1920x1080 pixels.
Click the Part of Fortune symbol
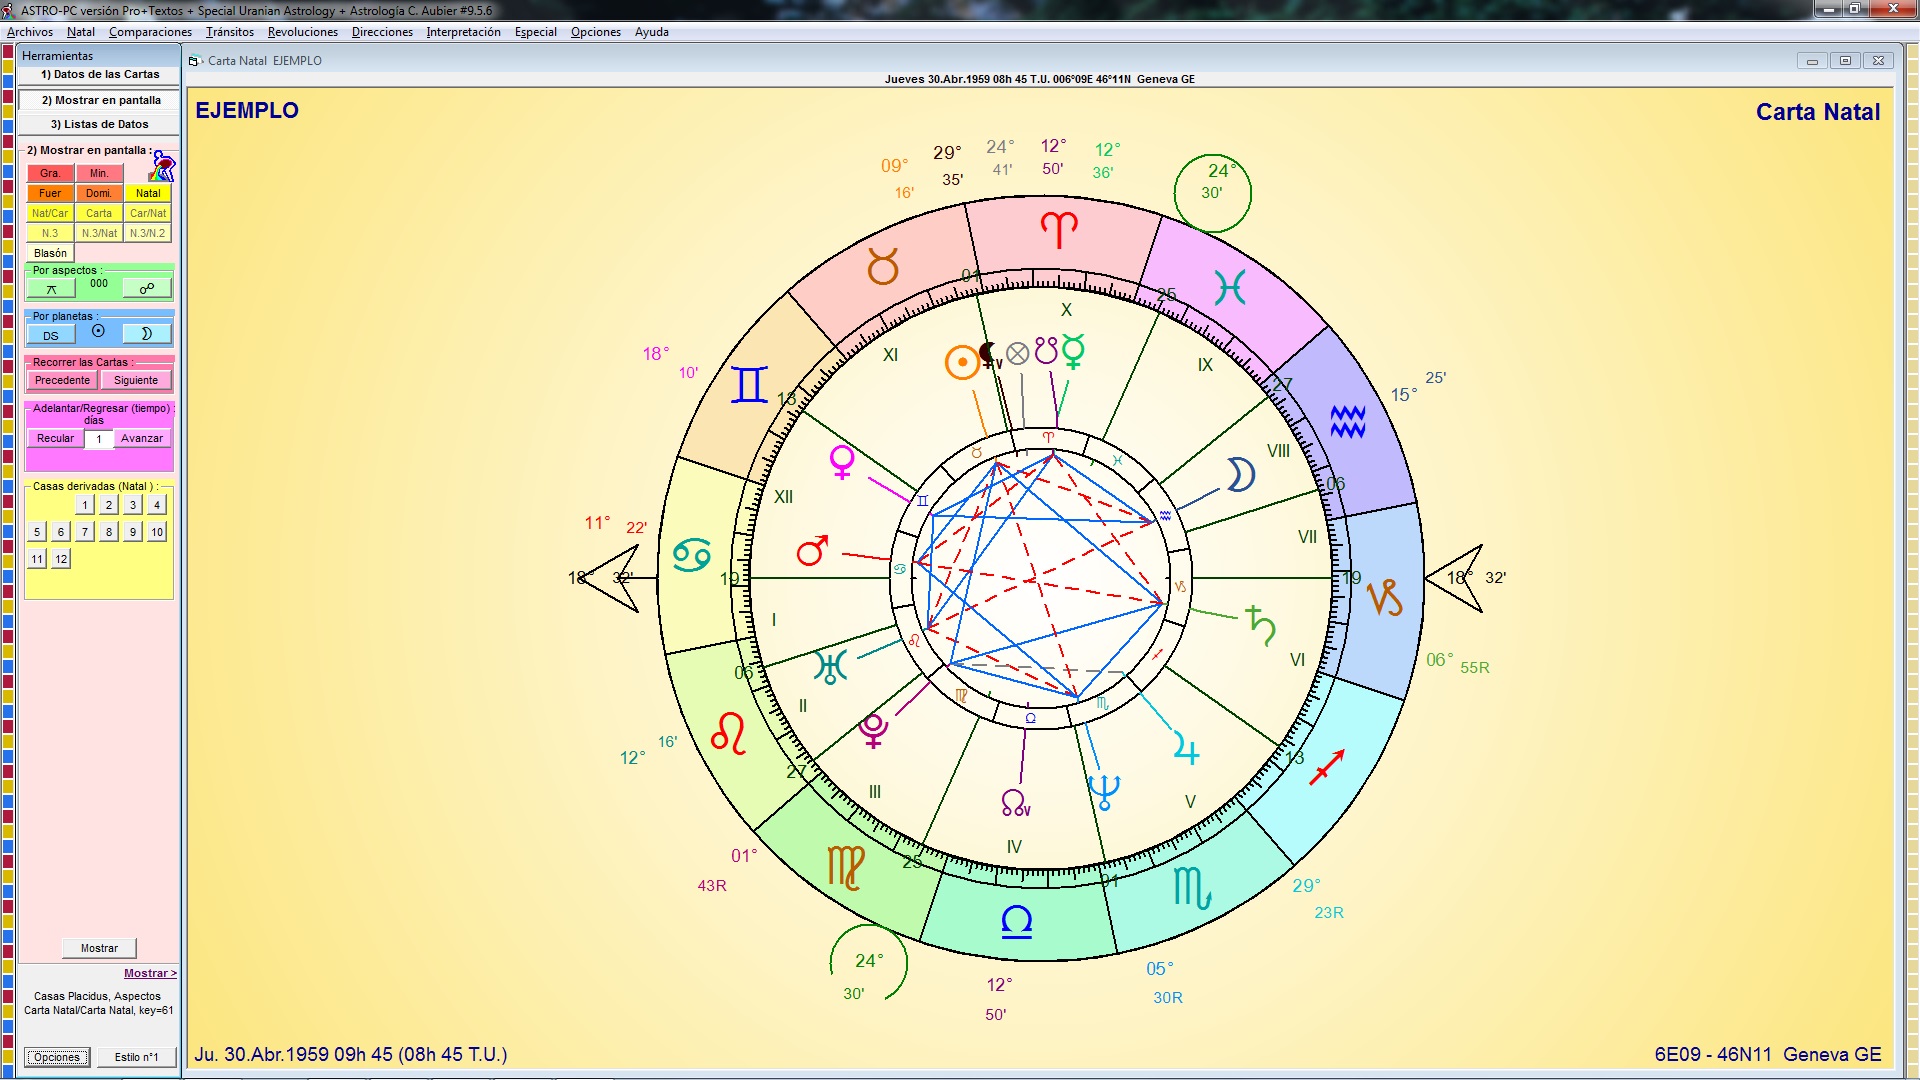pos(1017,353)
